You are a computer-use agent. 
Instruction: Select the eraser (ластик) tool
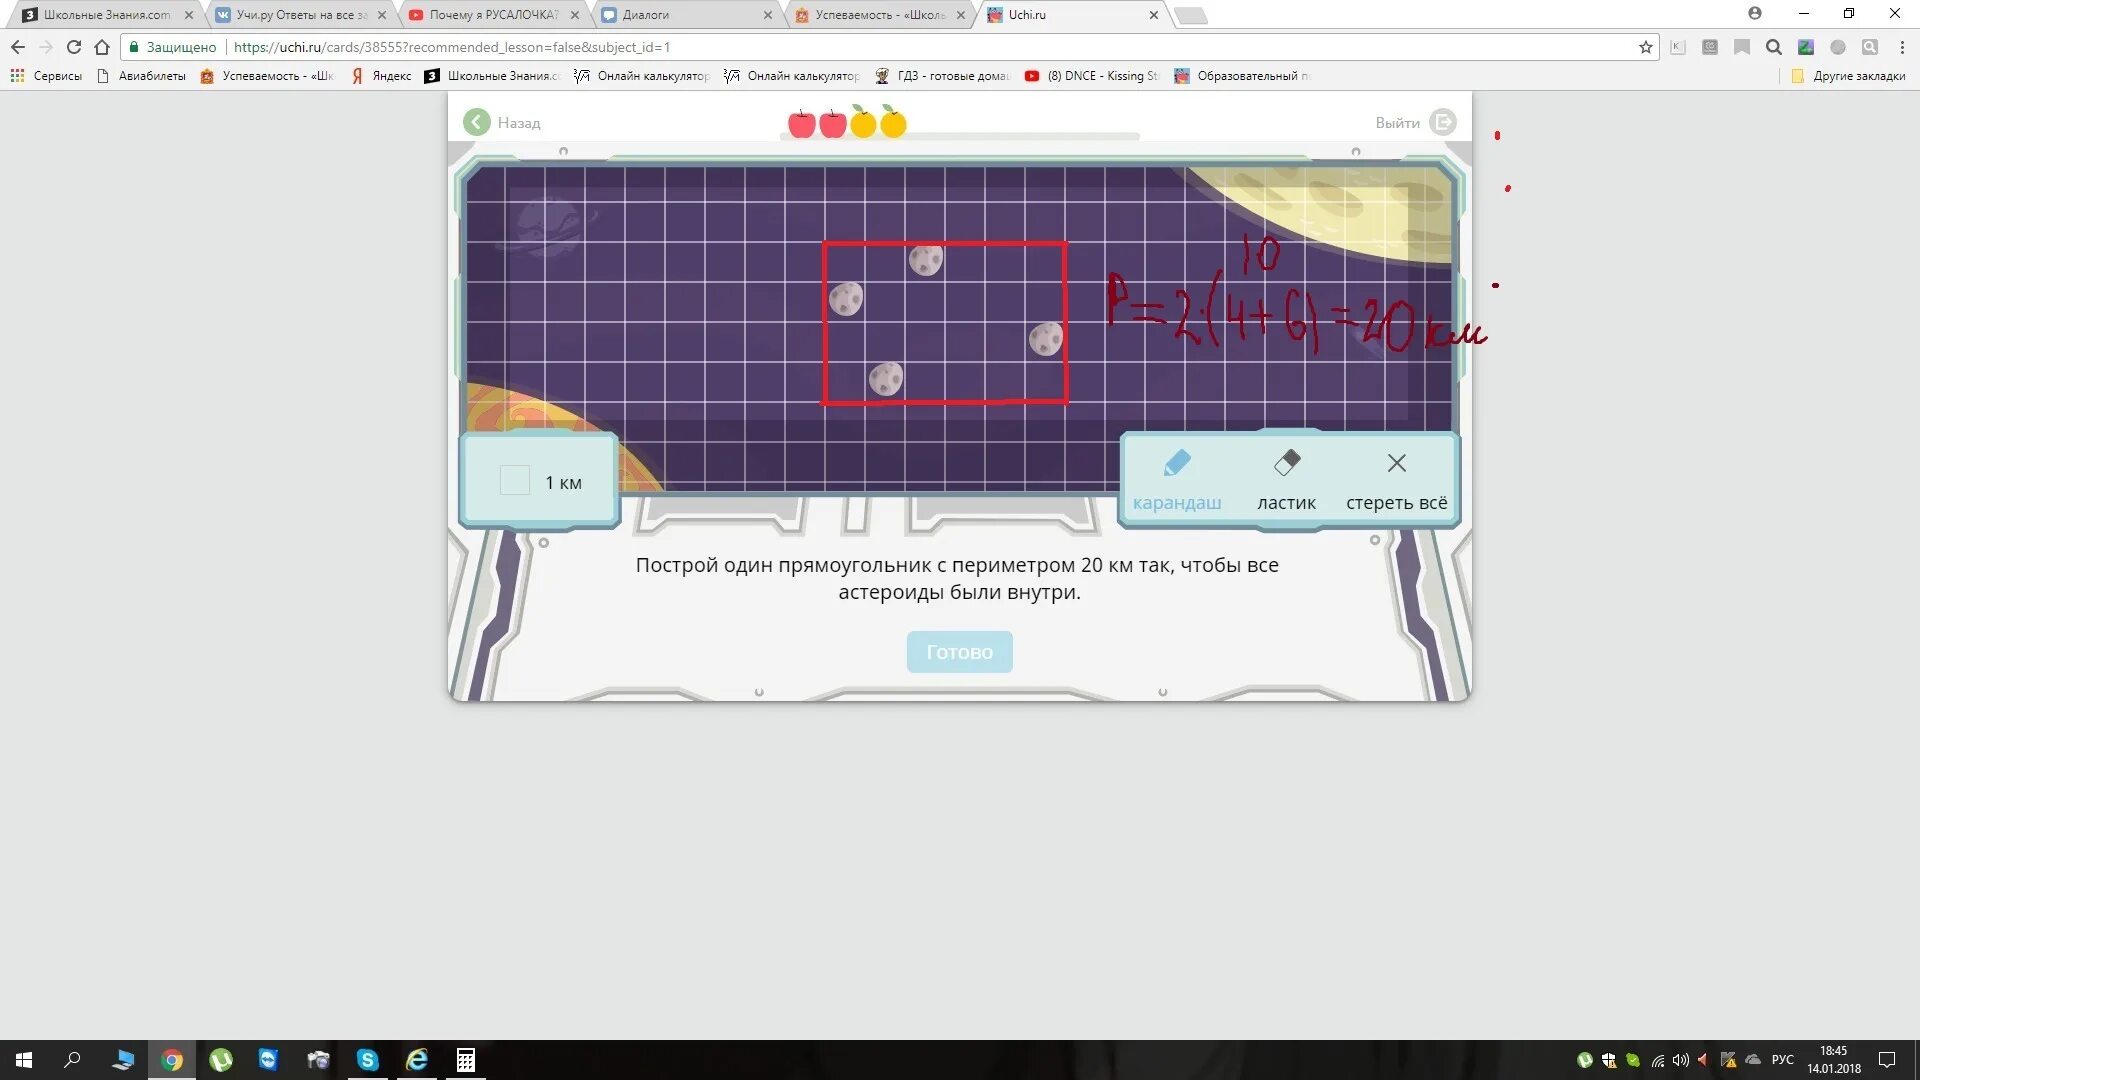click(x=1286, y=478)
